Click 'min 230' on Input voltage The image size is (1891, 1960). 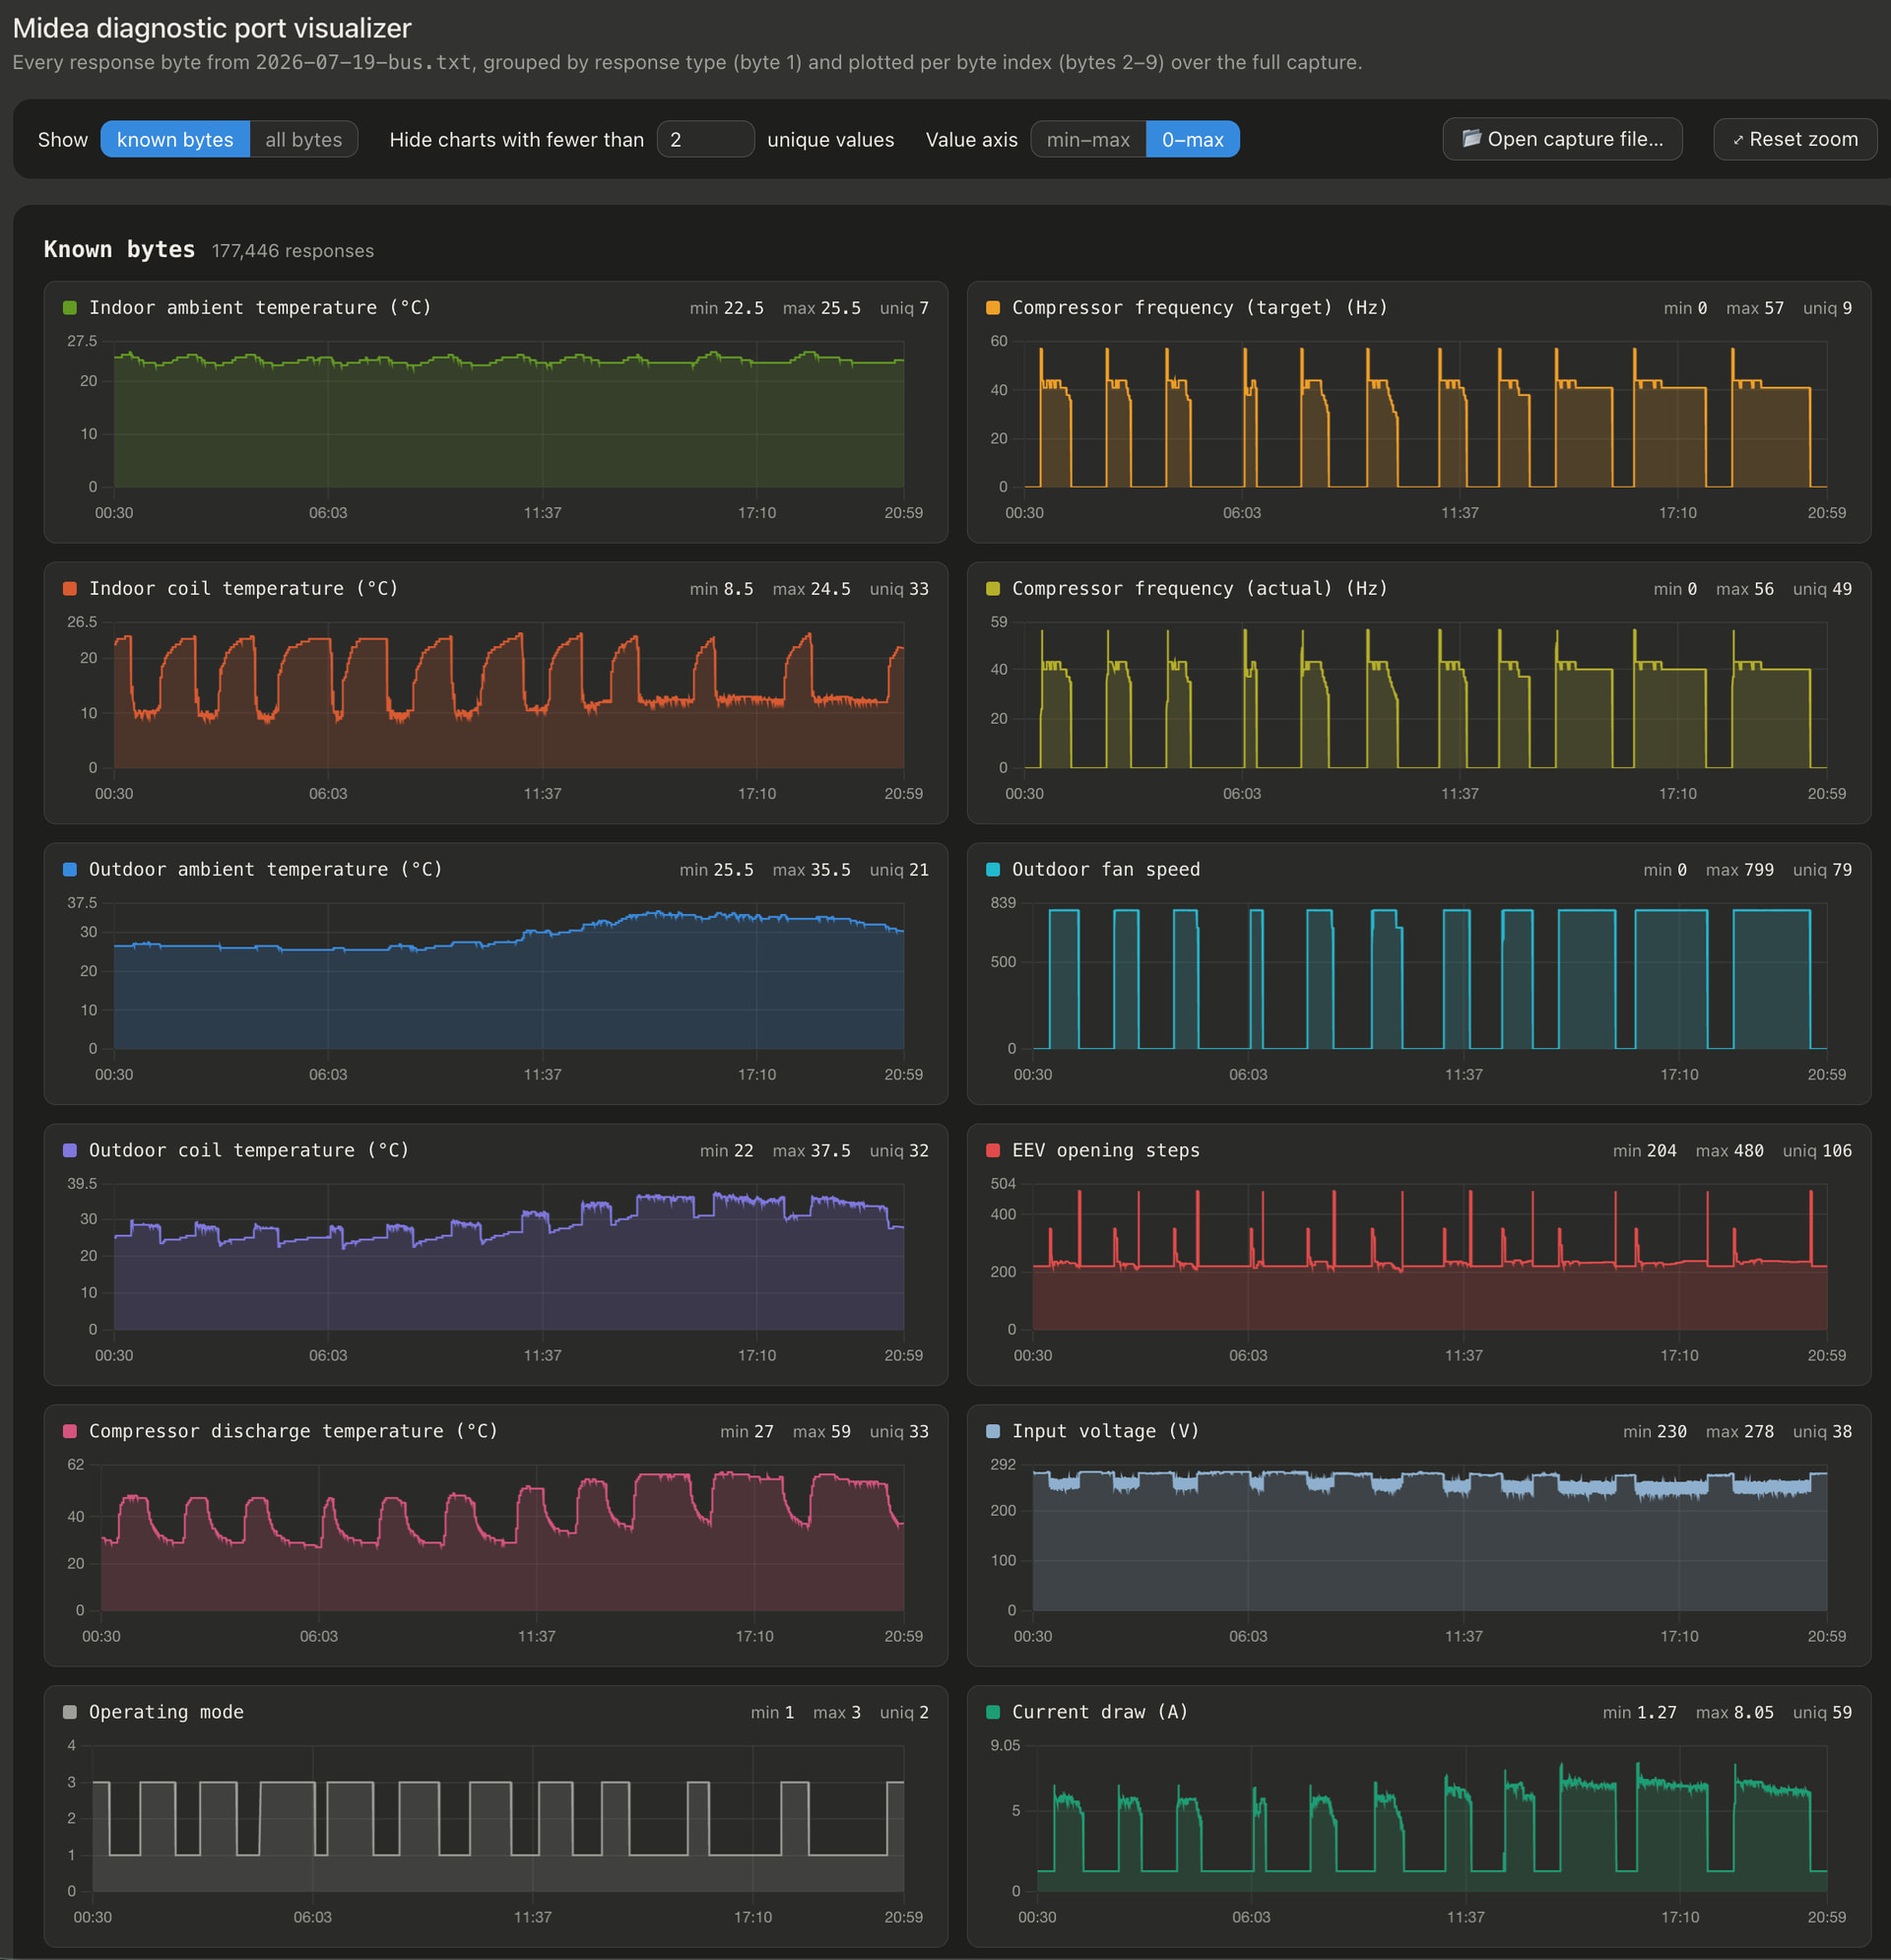[x=1655, y=1432]
